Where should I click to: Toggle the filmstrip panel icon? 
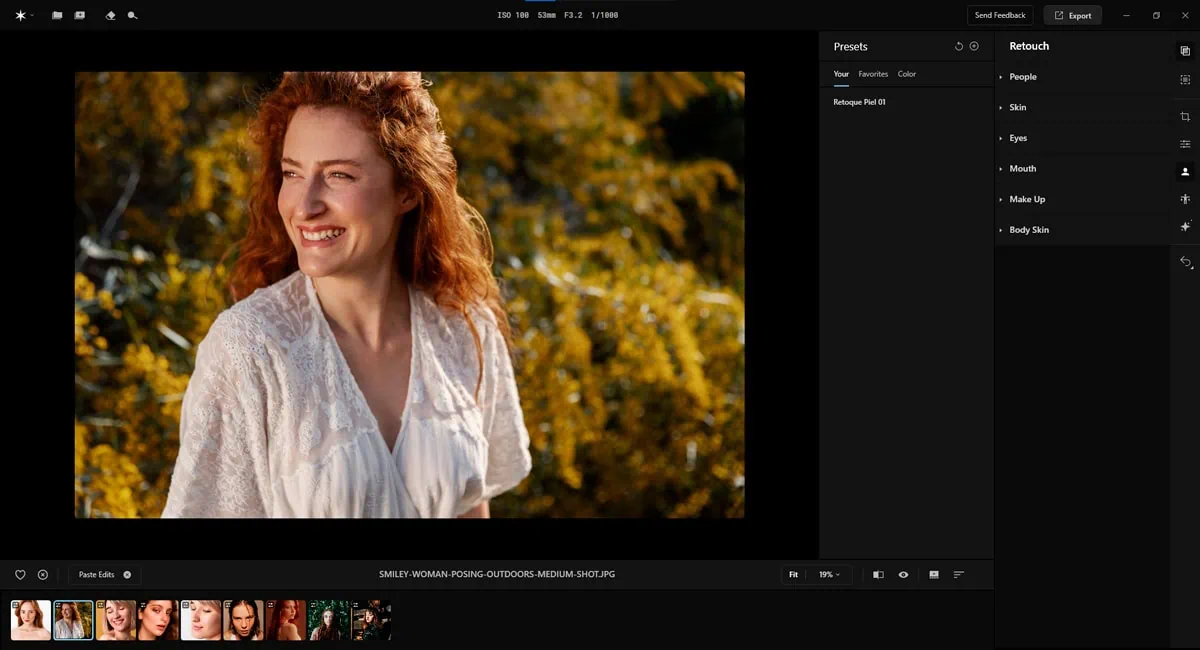(x=934, y=575)
